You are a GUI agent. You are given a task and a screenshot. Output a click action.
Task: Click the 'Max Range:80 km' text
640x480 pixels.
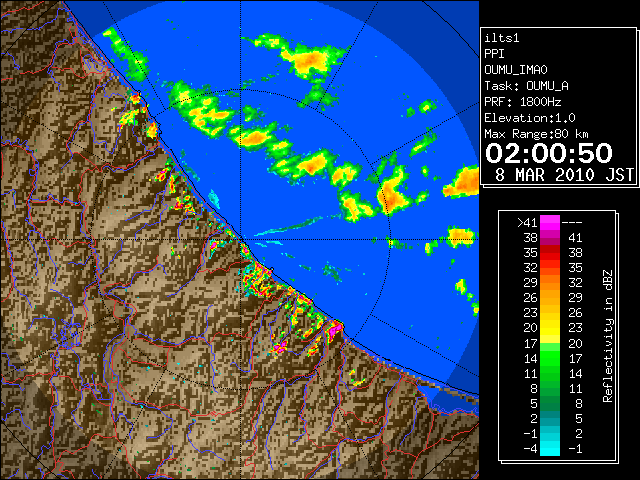coord(536,134)
